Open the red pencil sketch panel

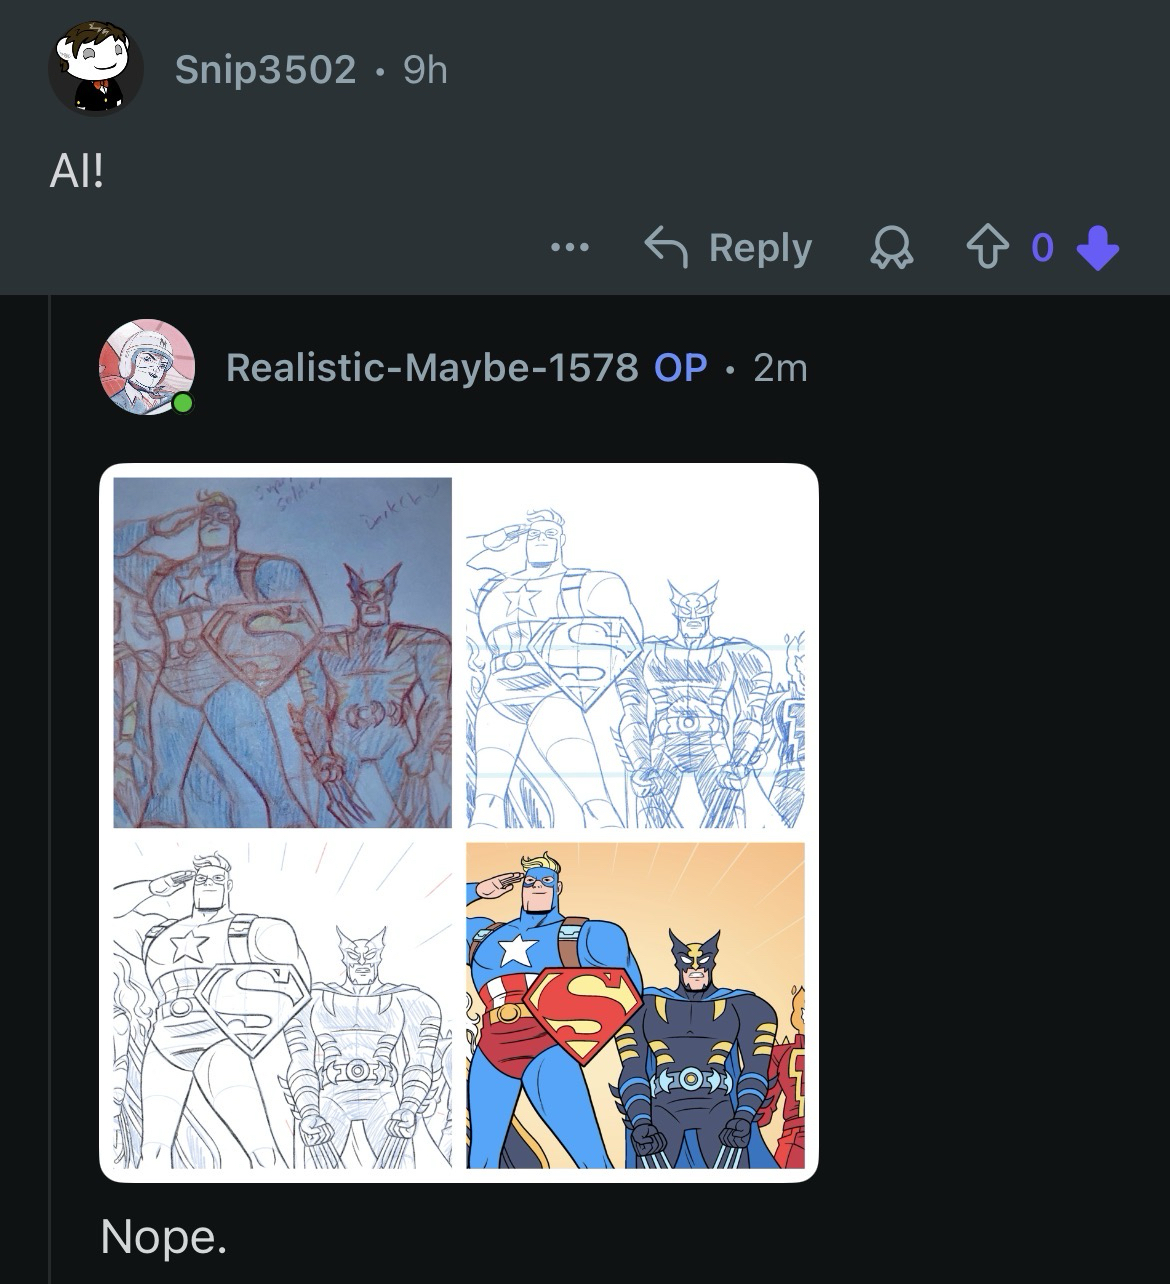click(282, 652)
